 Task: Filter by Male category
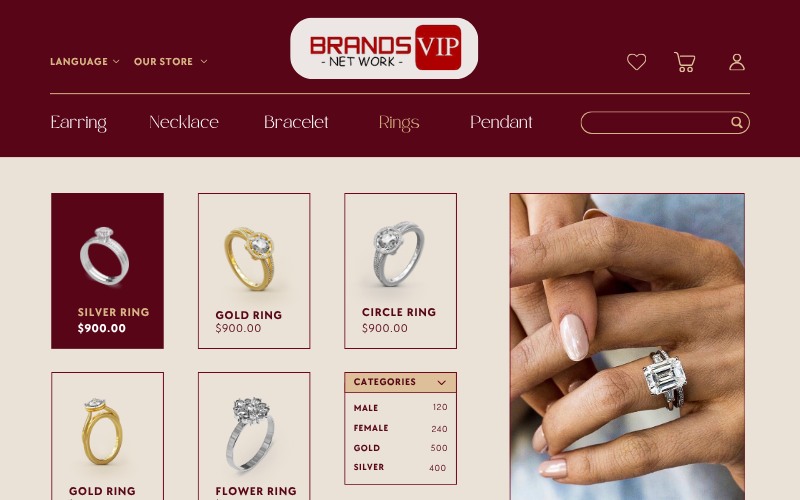[400, 408]
